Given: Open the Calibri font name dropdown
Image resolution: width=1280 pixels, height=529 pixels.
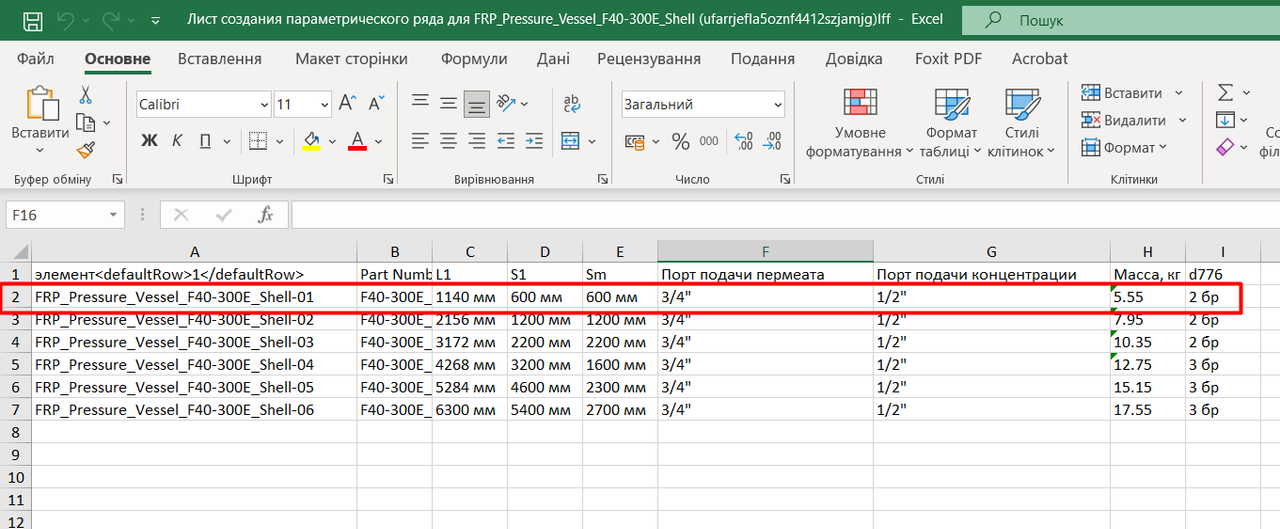Looking at the screenshot, I should click(x=264, y=104).
